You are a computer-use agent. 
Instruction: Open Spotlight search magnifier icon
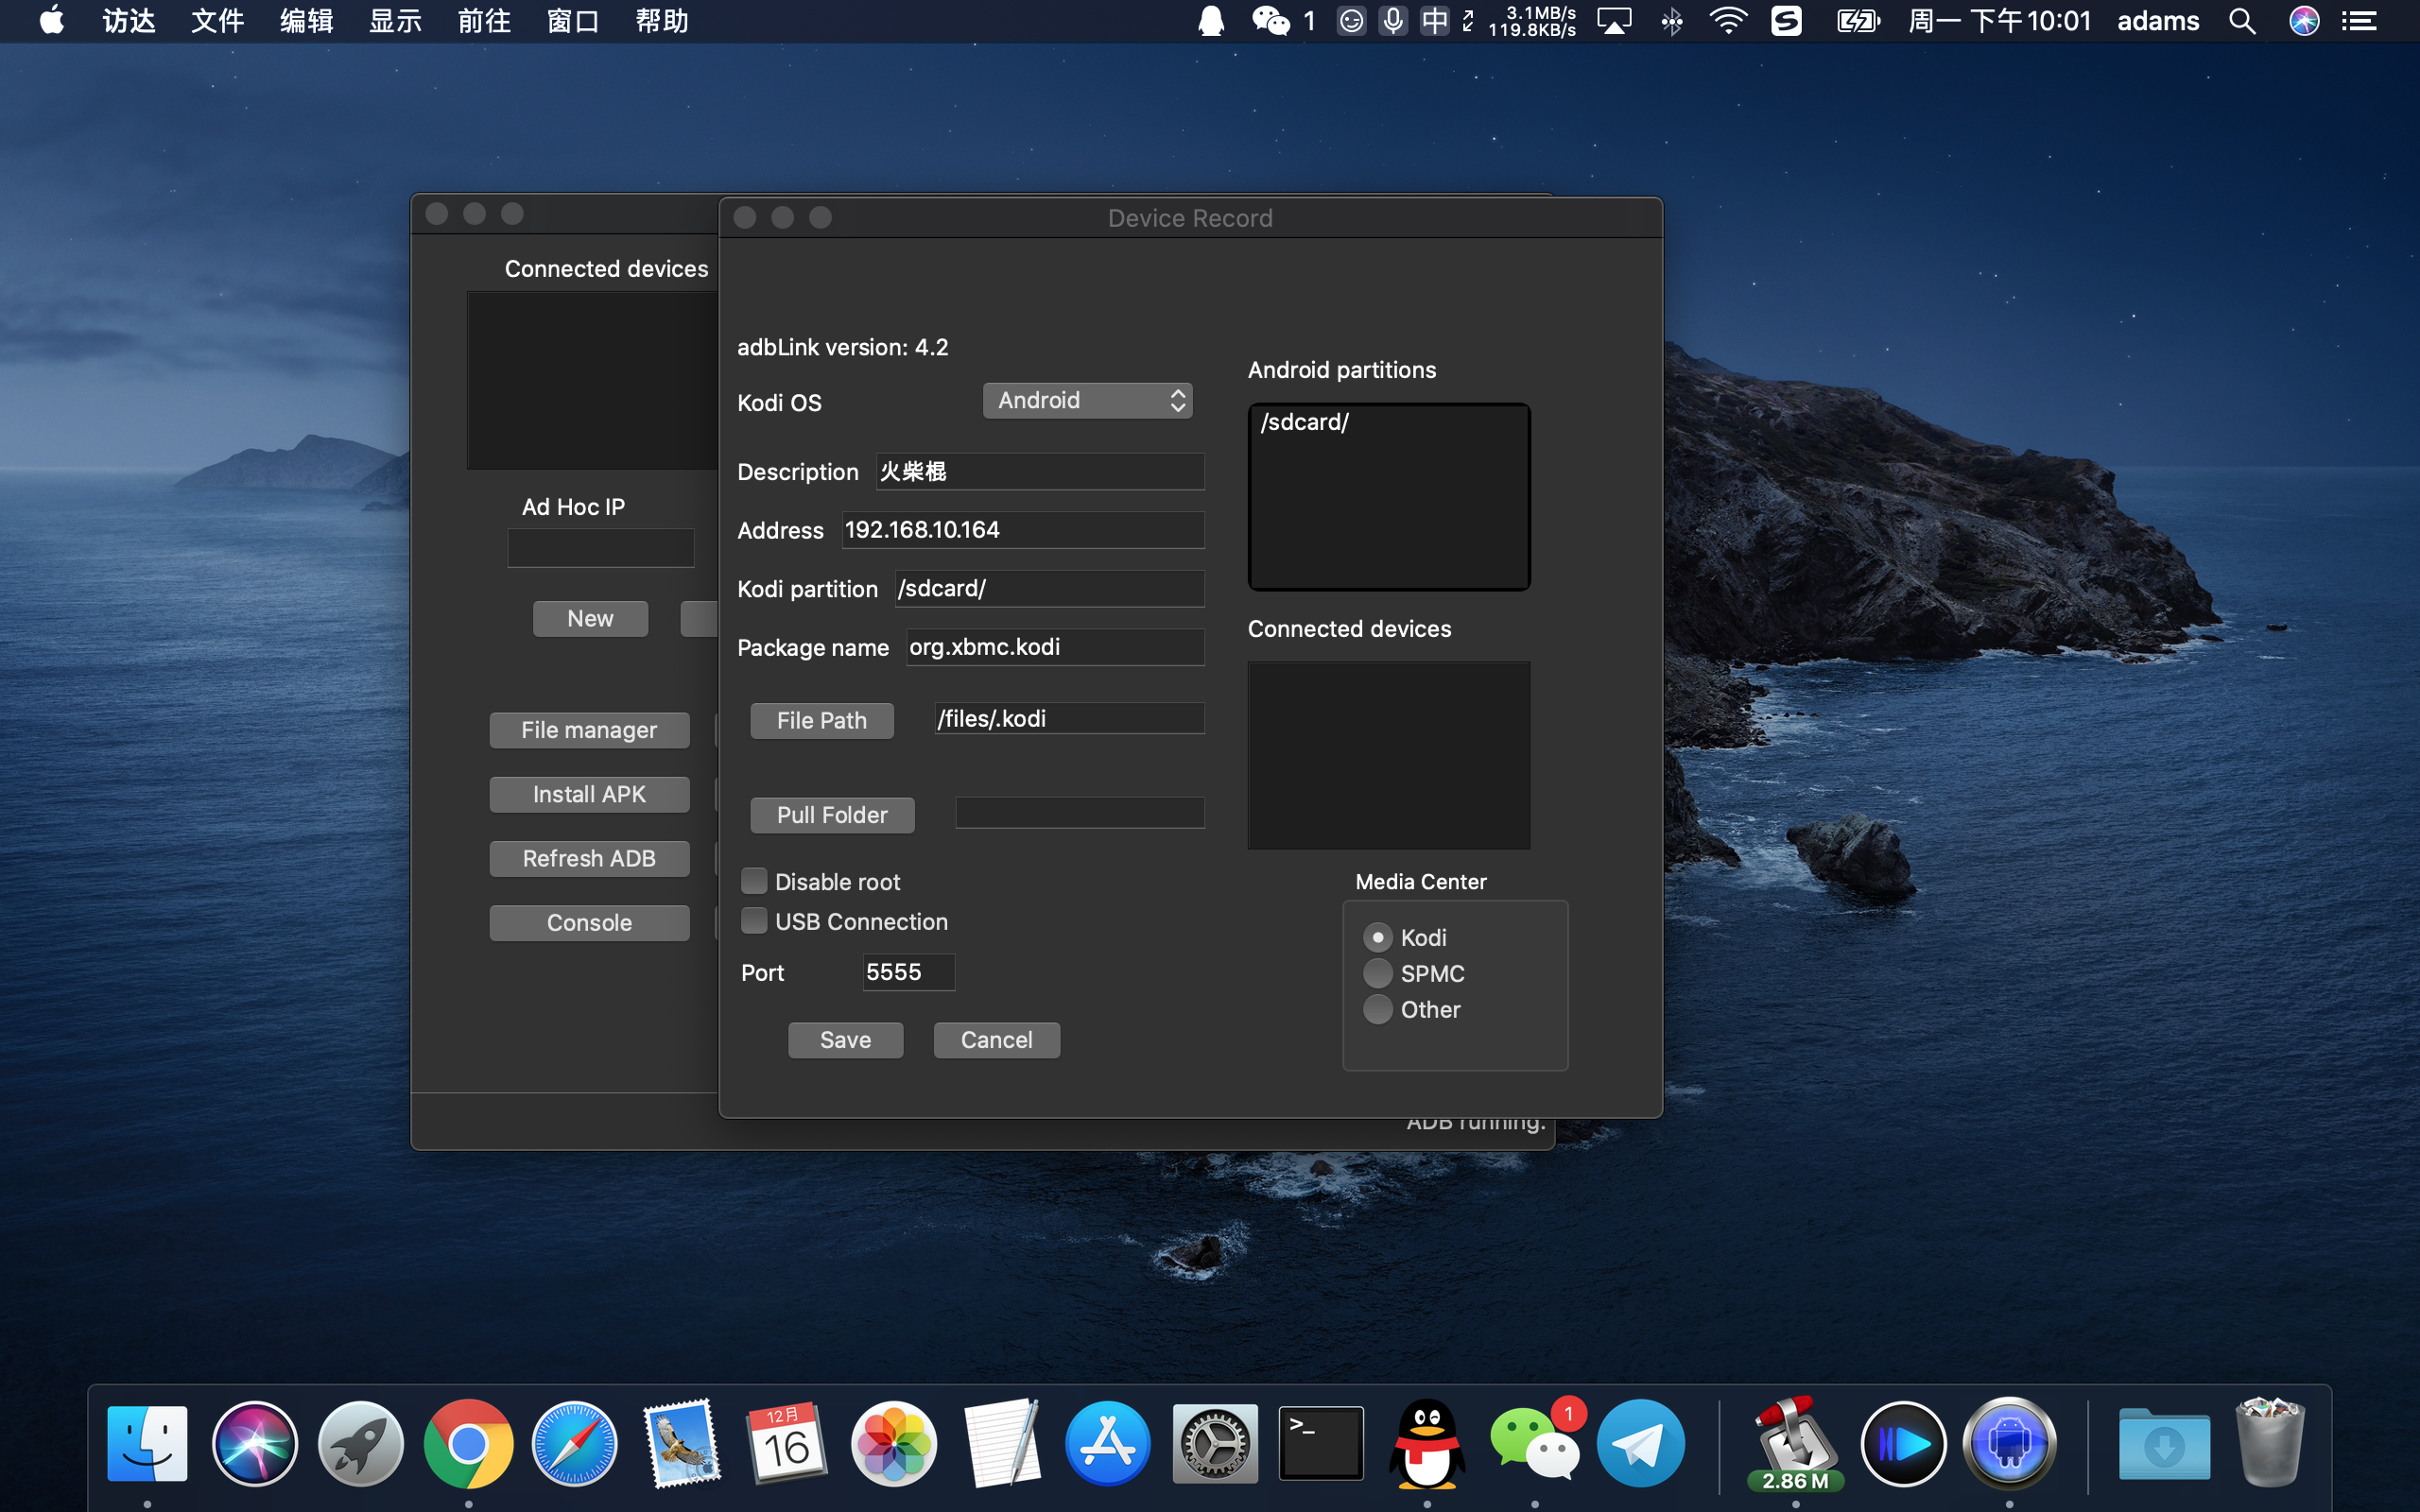(2241, 21)
